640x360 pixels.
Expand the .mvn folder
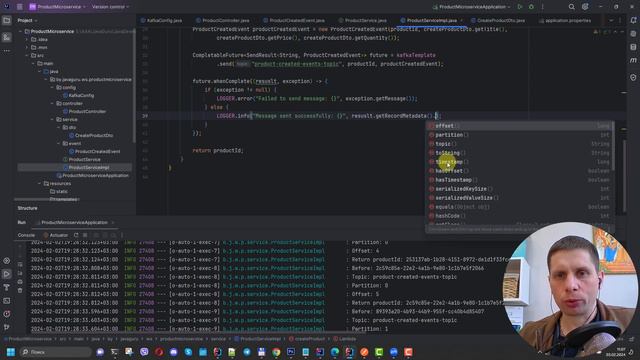coord(27,47)
